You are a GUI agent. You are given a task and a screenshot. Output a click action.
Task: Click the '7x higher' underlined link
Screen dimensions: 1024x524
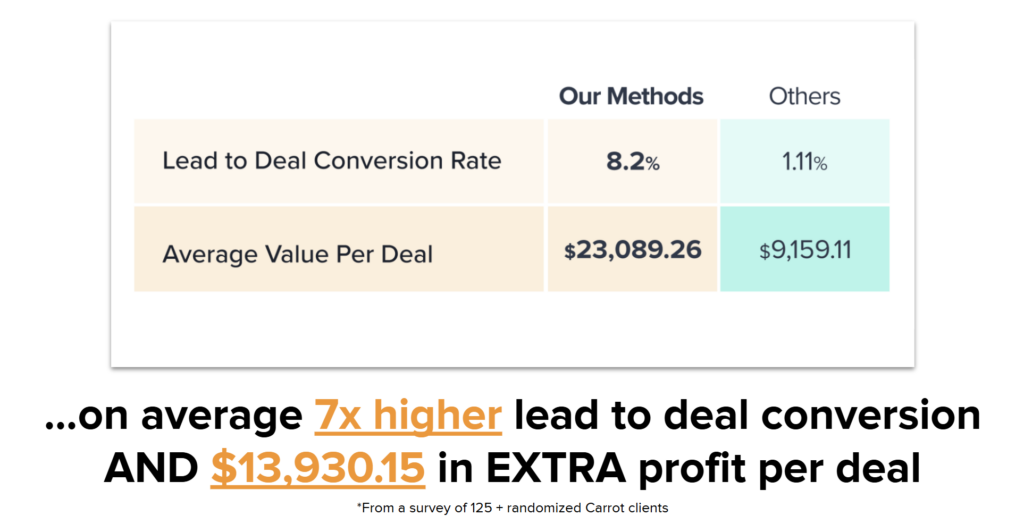(x=408, y=416)
